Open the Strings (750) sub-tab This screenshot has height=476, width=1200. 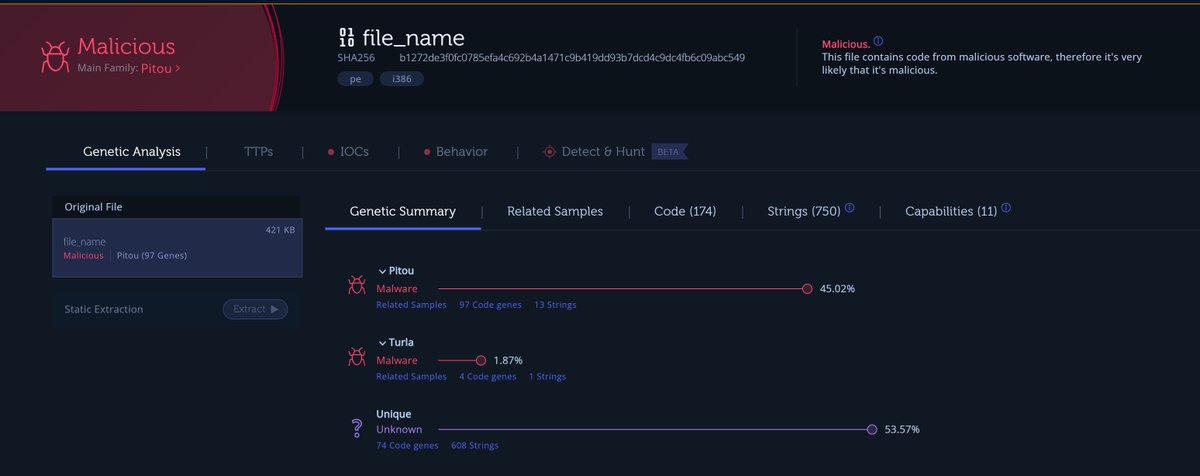click(803, 211)
